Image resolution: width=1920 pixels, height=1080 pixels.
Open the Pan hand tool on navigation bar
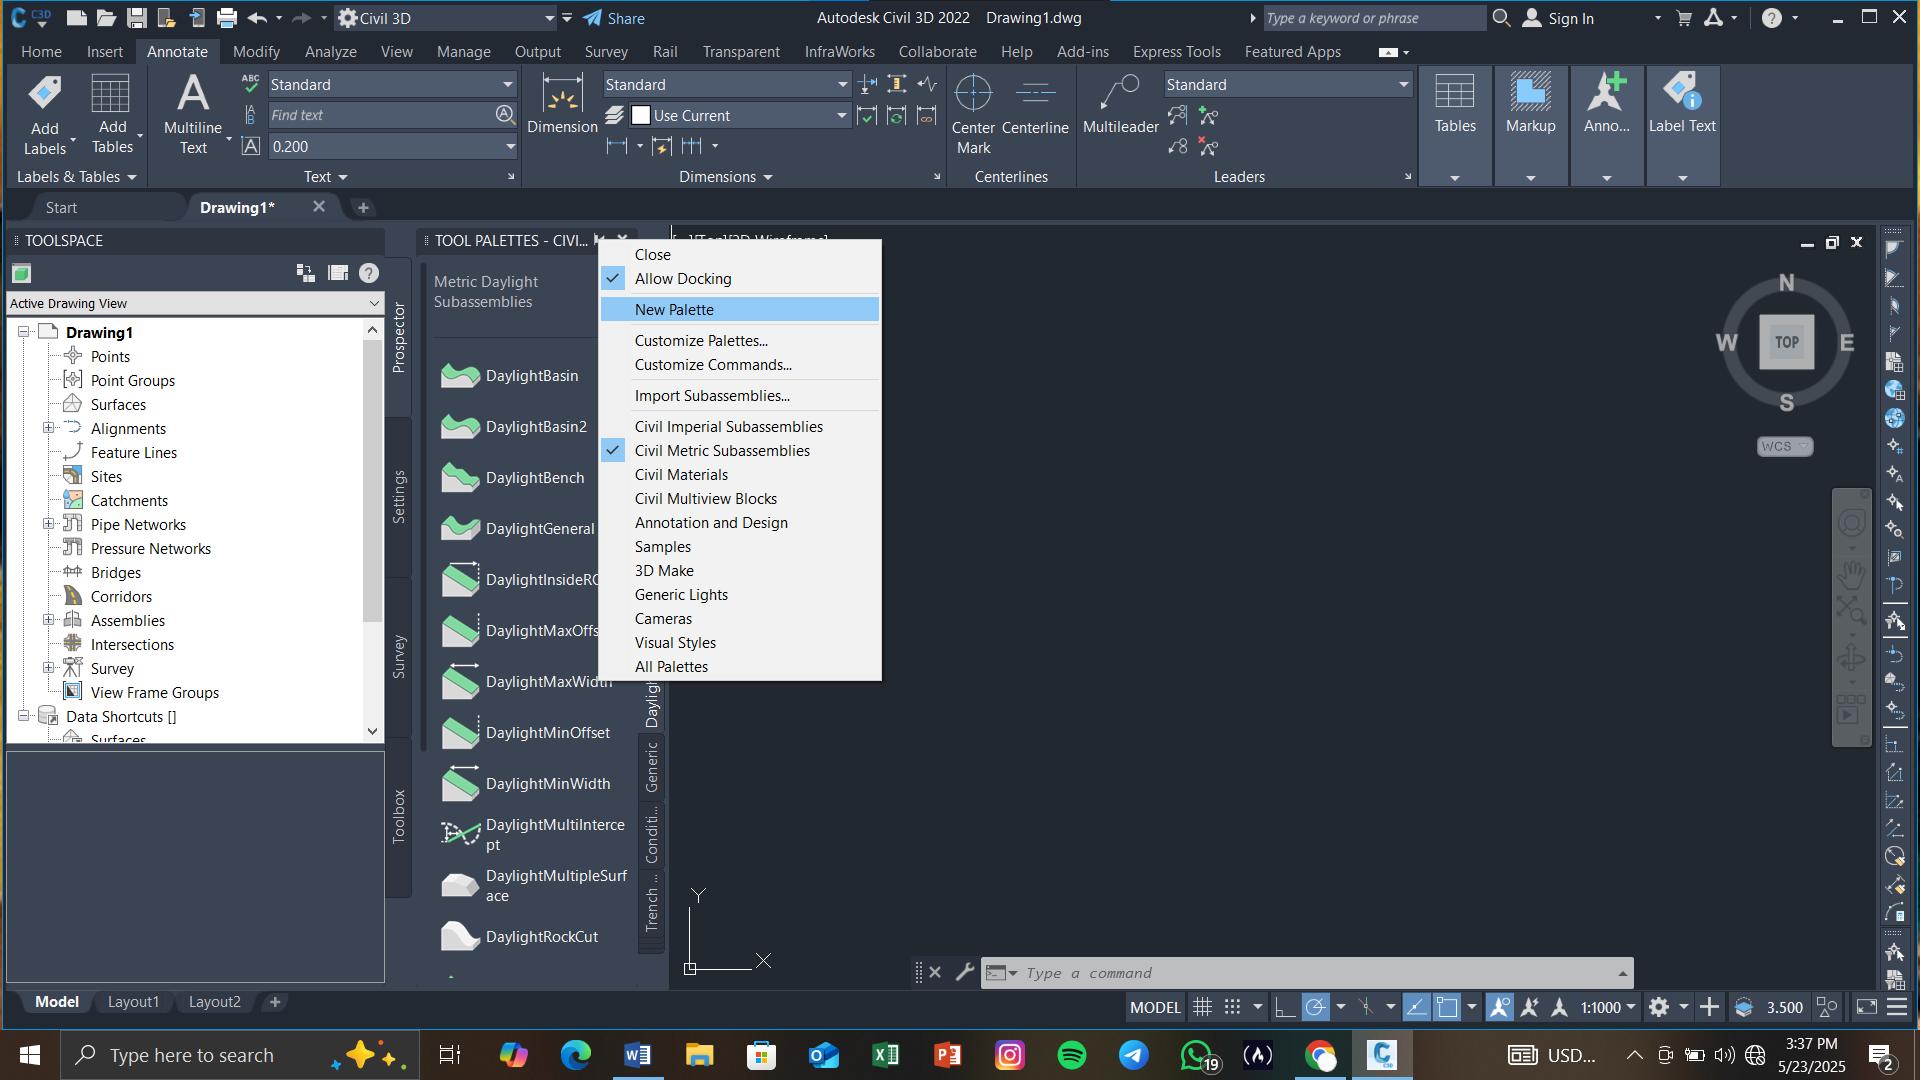[x=1851, y=574]
